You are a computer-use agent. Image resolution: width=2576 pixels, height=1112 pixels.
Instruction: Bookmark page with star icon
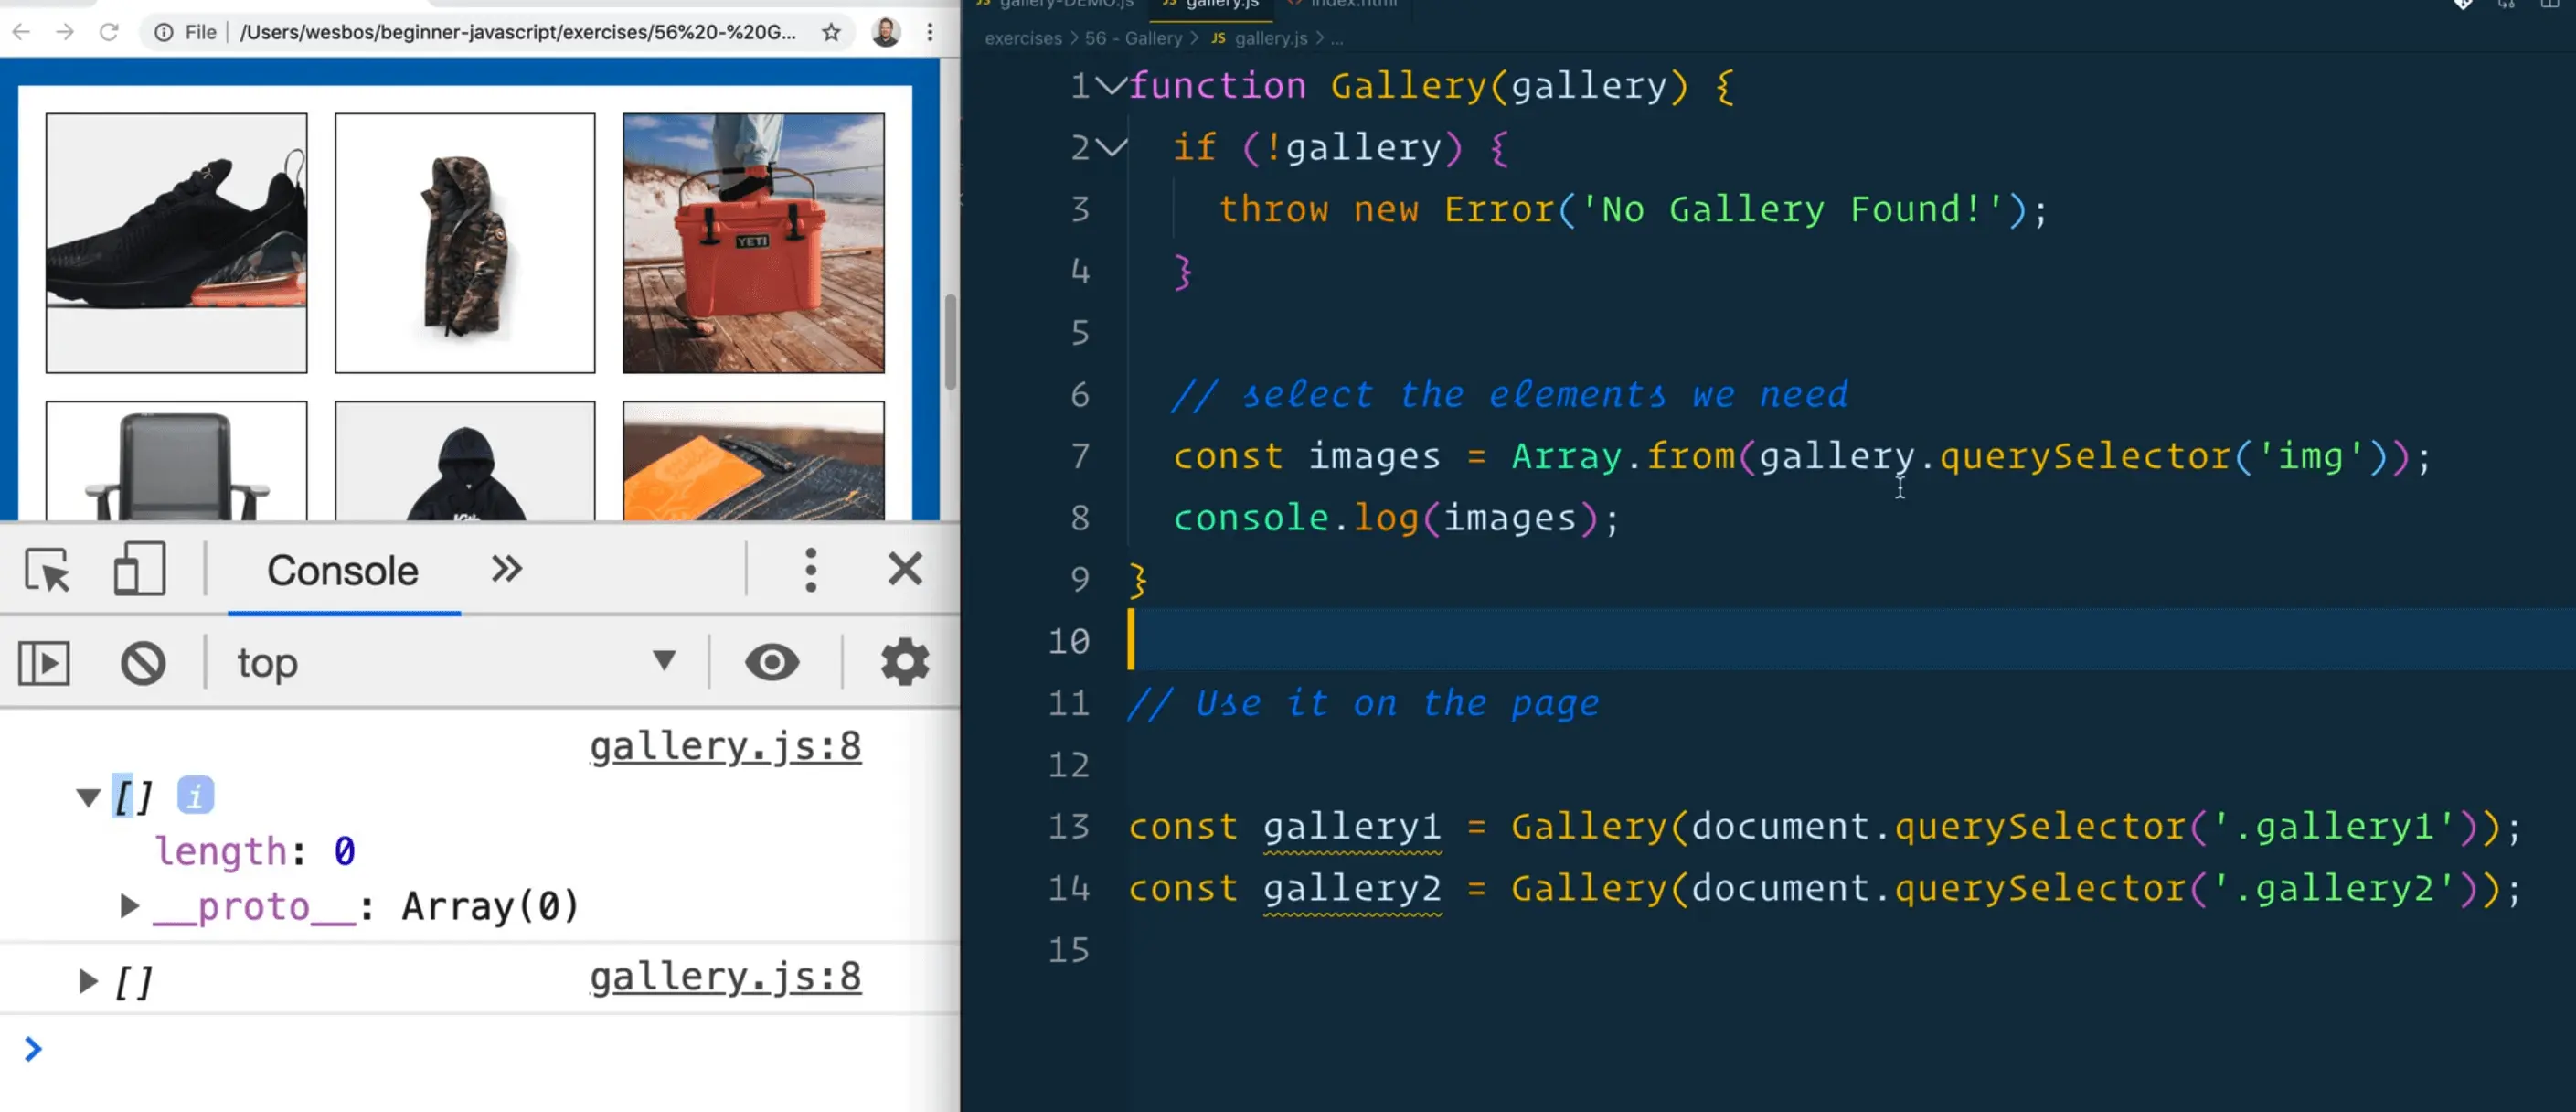pyautogui.click(x=831, y=32)
